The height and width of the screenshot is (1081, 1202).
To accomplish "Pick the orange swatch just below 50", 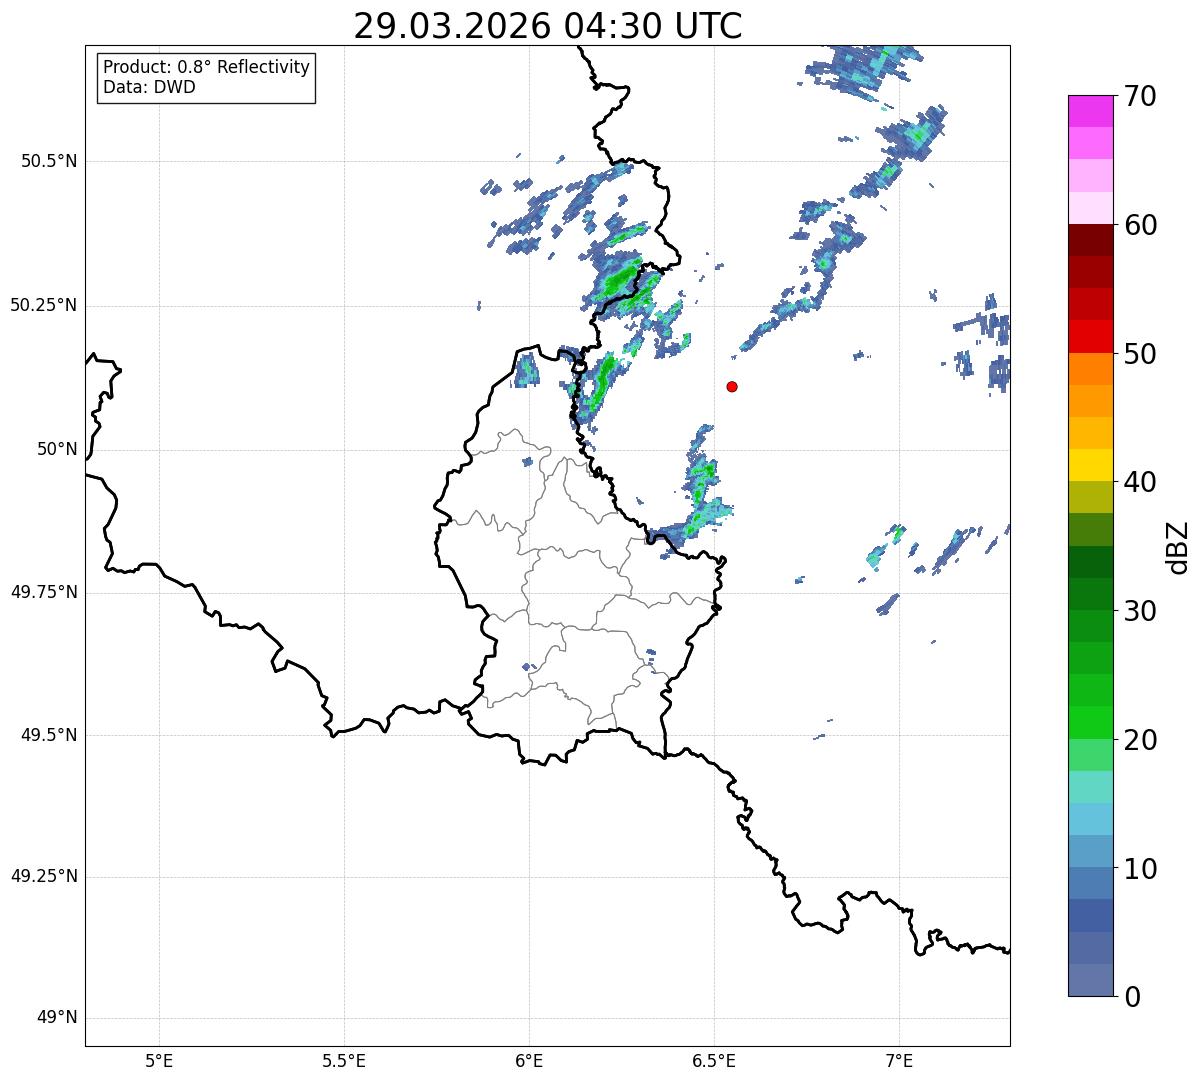I will 1091,369.
